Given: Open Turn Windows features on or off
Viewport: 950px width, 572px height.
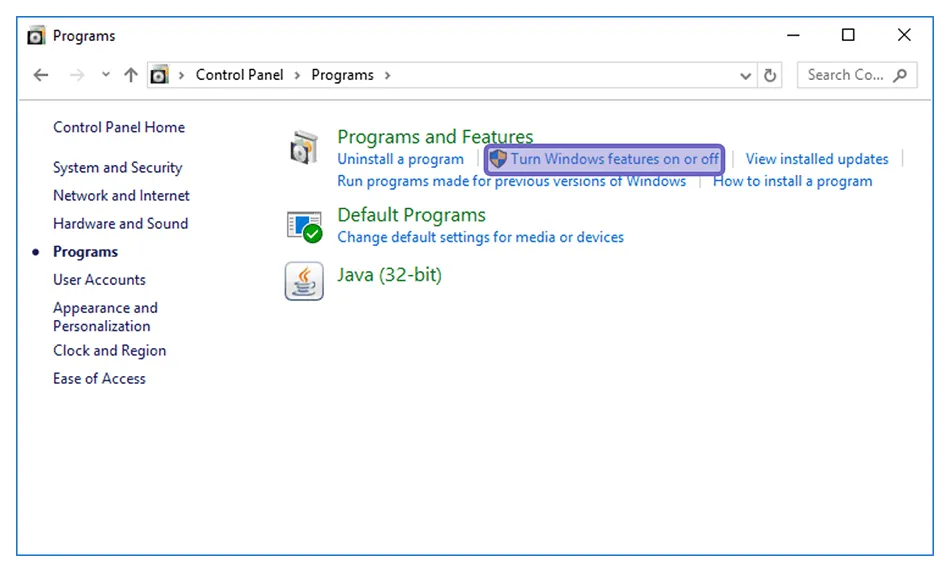Looking at the screenshot, I should point(614,159).
